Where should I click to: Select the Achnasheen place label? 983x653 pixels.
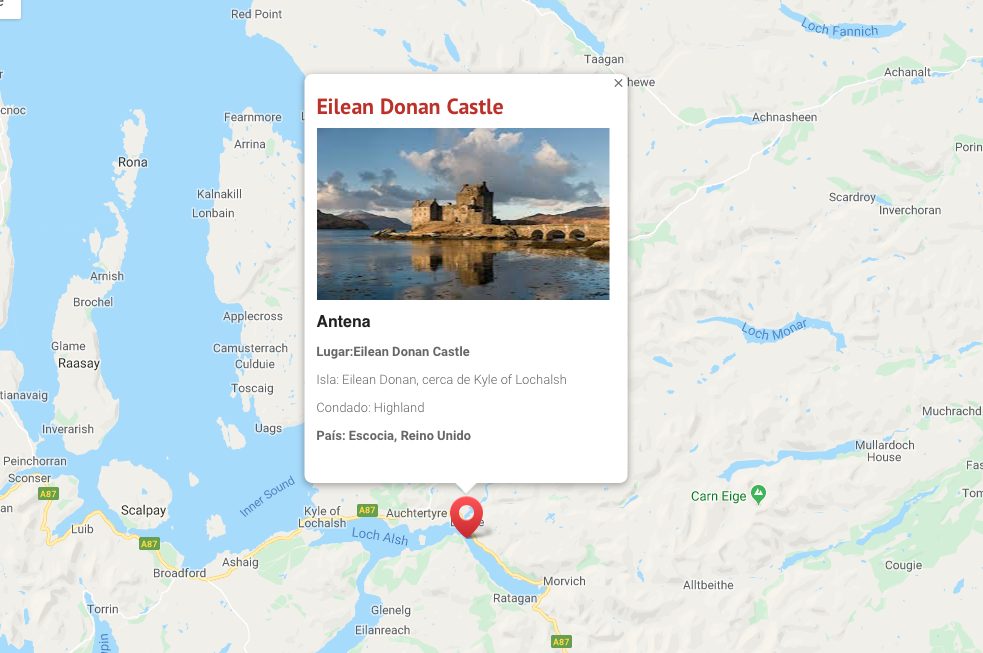pos(784,117)
